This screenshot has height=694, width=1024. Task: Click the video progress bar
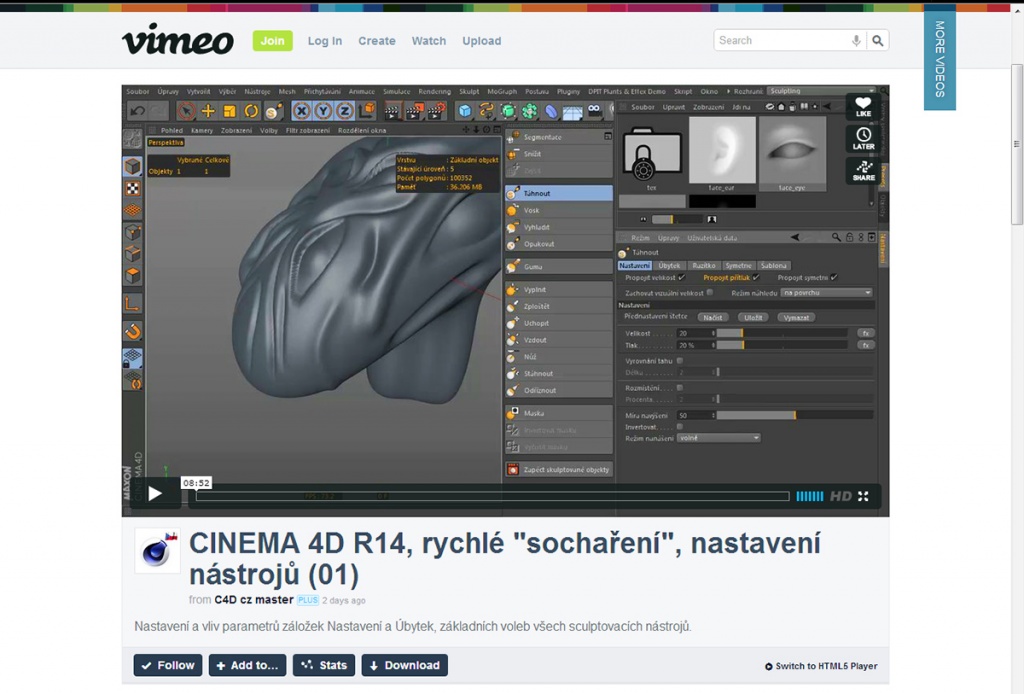pyautogui.click(x=492, y=496)
